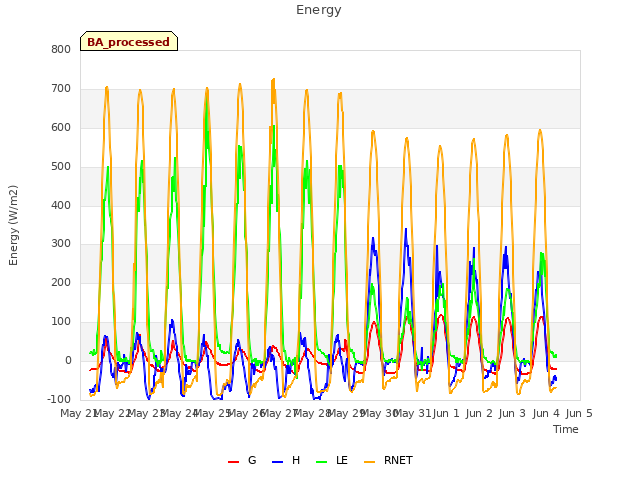This screenshot has width=640, height=480.
Task: Click the orange RNET legend swatch
Action: 369,462
